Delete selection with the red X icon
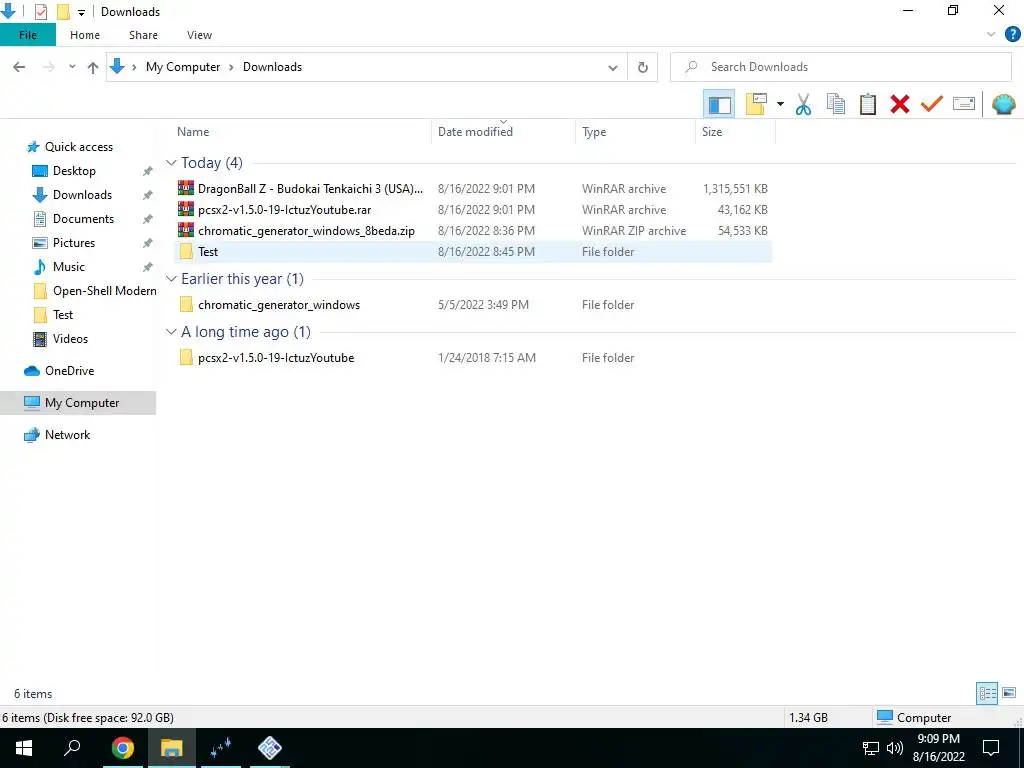 tap(900, 104)
